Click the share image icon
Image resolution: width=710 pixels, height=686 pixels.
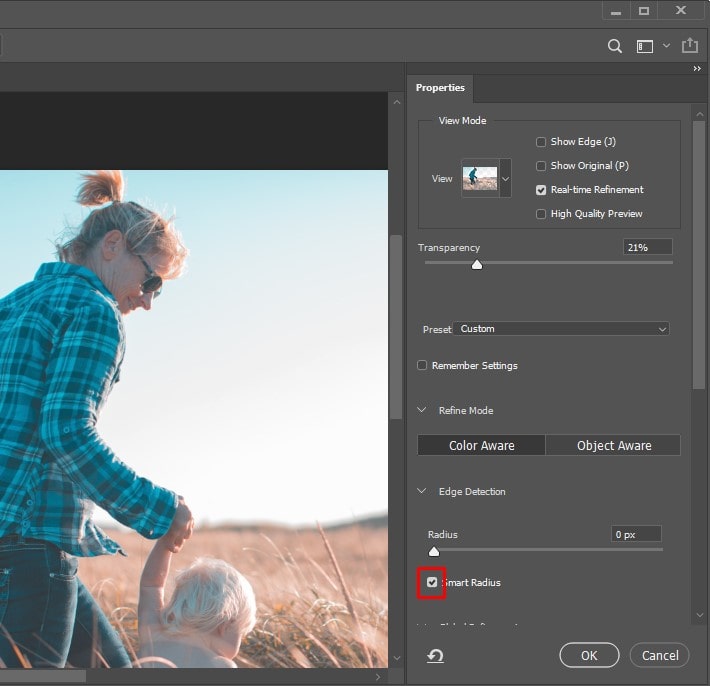pyautogui.click(x=689, y=46)
